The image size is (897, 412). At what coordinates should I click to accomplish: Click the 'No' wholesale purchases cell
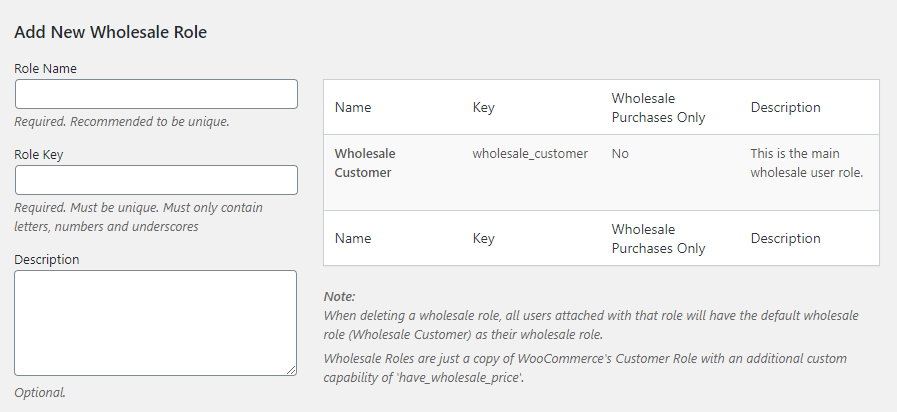pos(621,154)
